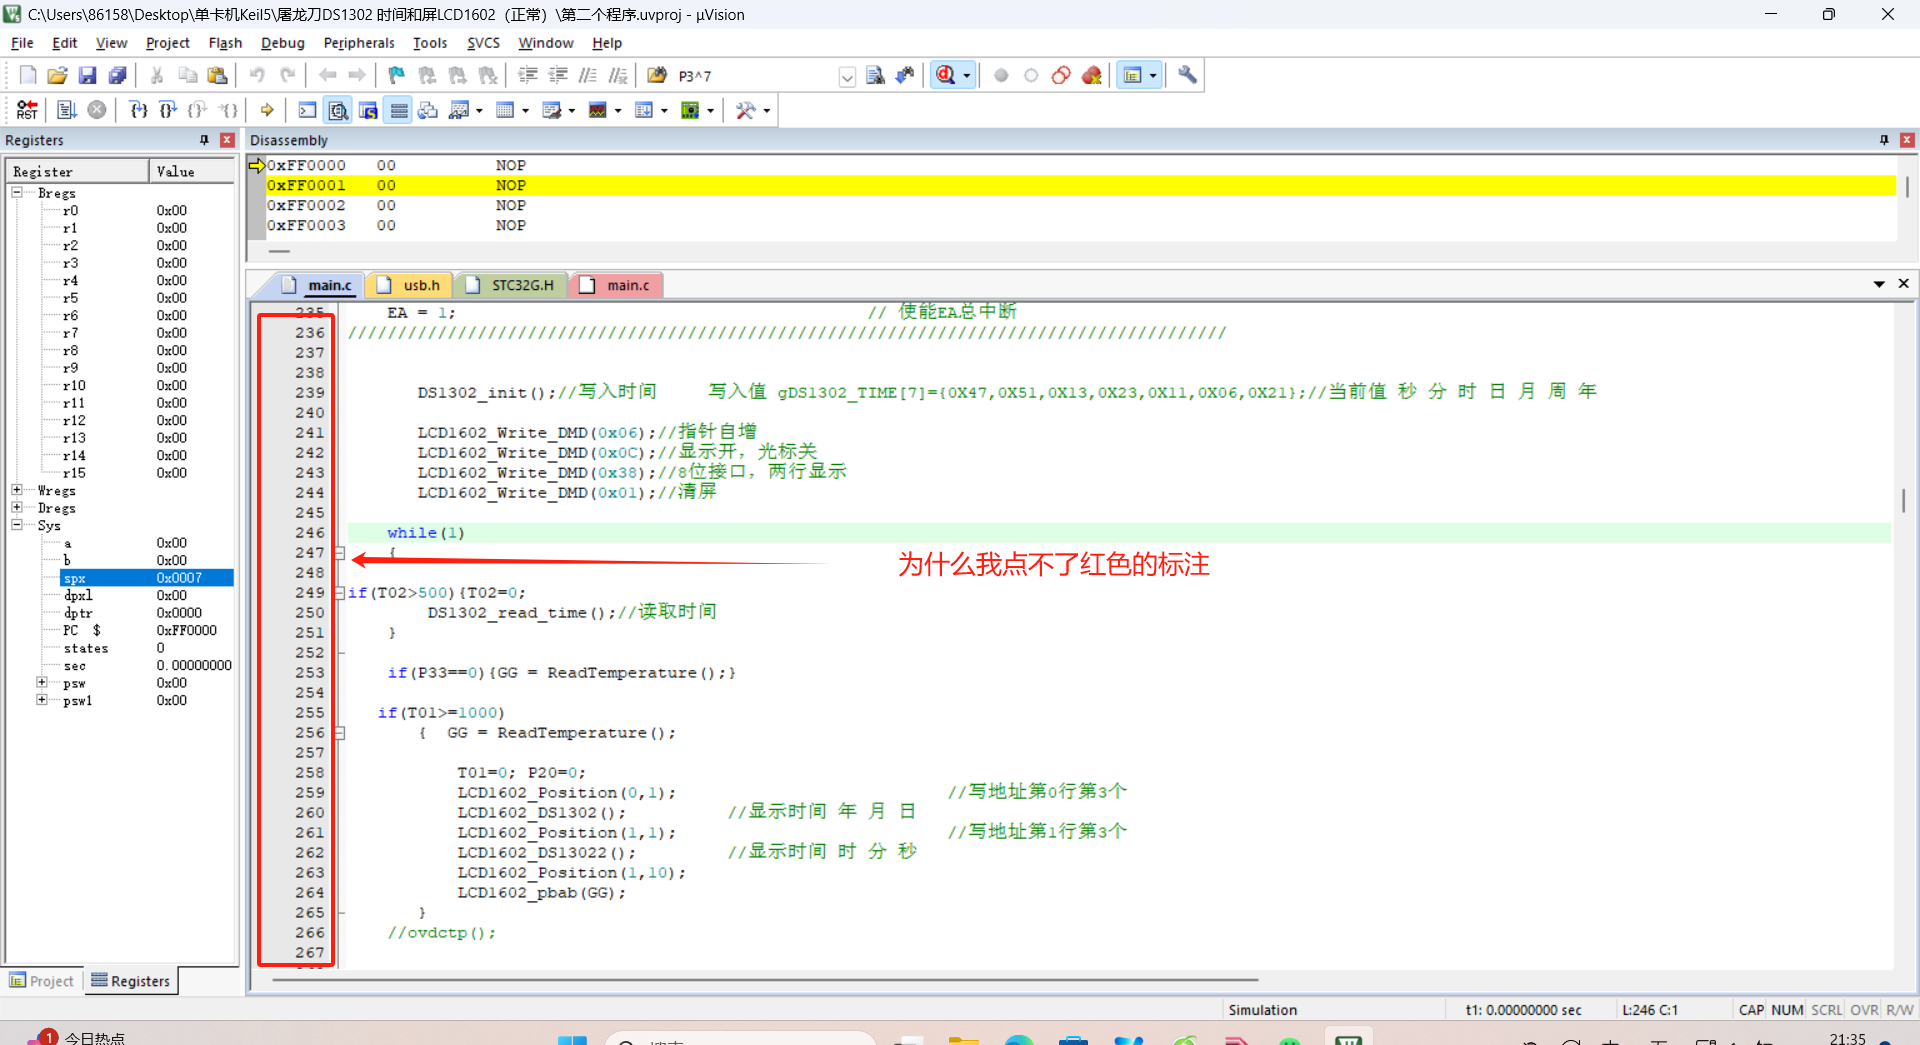Image resolution: width=1920 pixels, height=1045 pixels.
Task: Expand the Dregs register group
Action: click(17, 507)
